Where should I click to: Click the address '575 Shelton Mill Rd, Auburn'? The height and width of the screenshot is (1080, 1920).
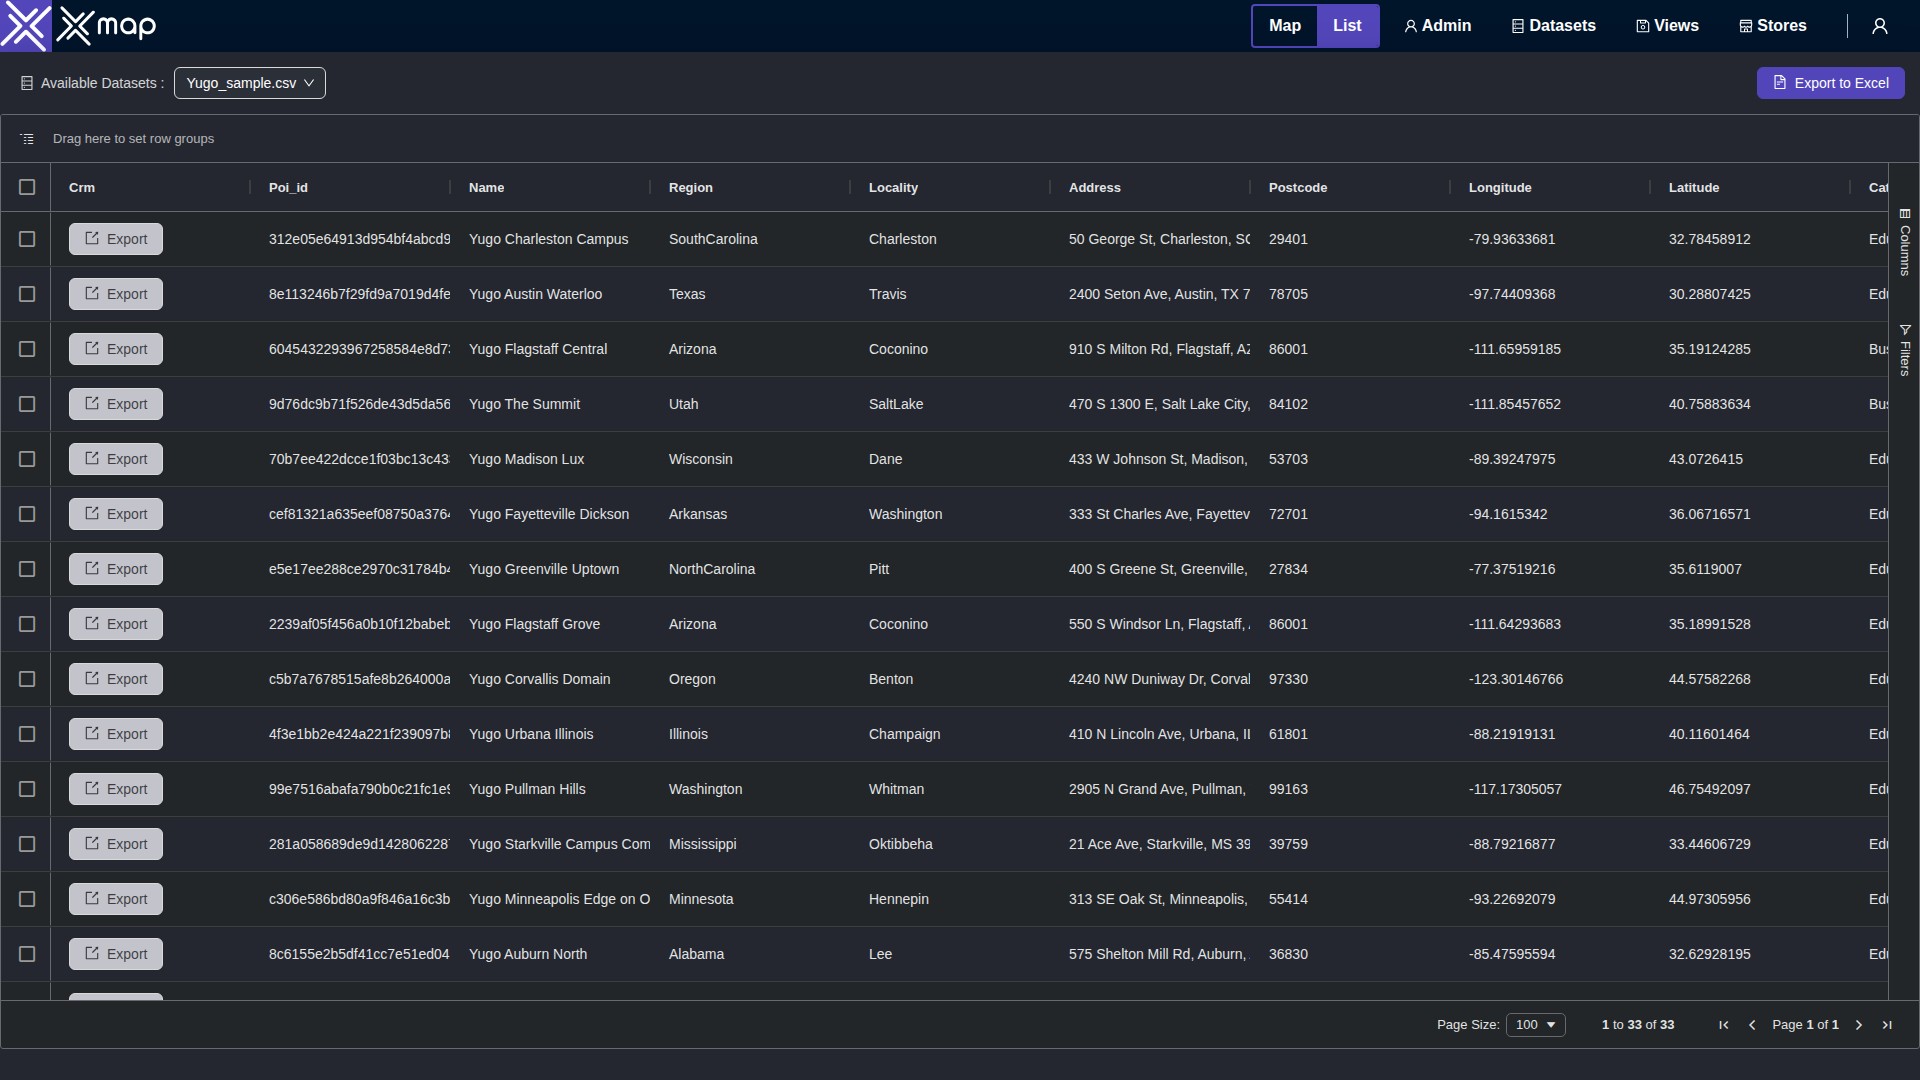point(1158,954)
